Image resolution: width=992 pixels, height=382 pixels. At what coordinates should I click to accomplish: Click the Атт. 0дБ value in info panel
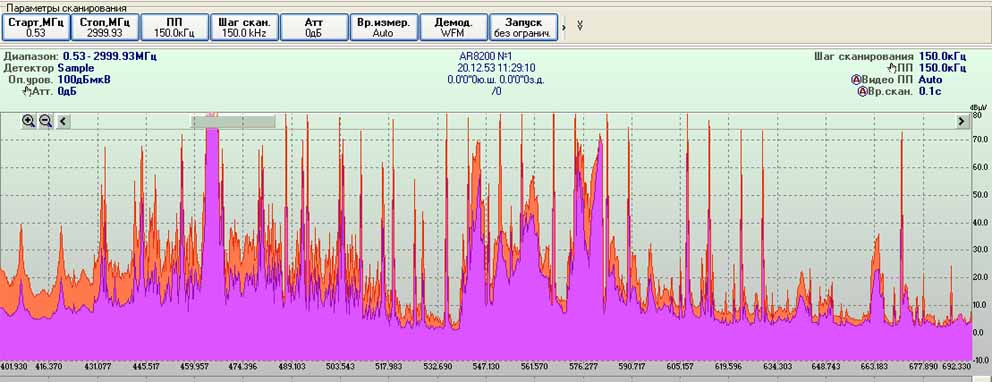click(67, 92)
